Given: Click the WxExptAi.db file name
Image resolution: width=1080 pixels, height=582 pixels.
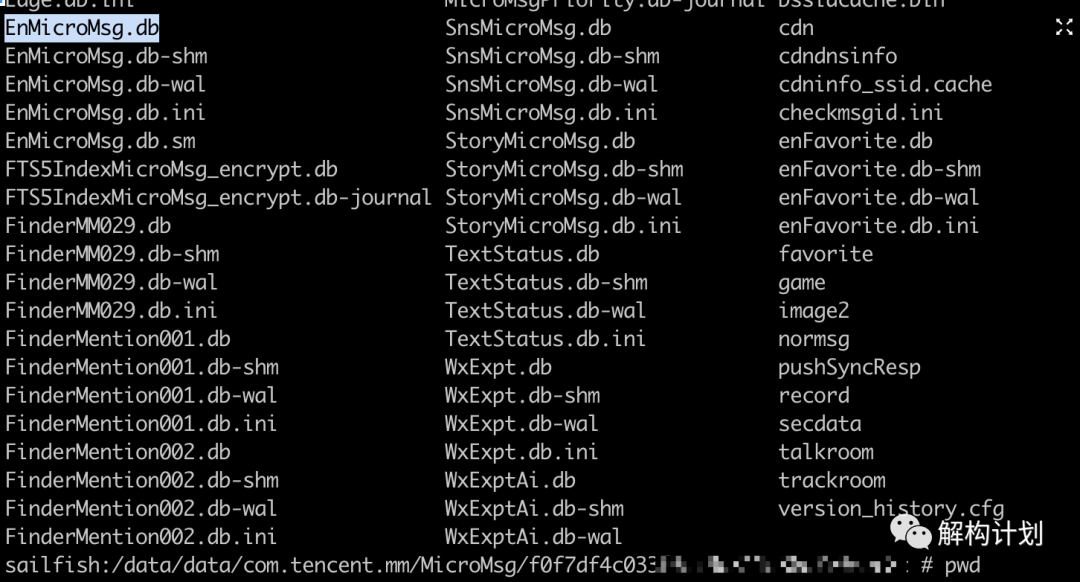Looking at the screenshot, I should coord(510,480).
